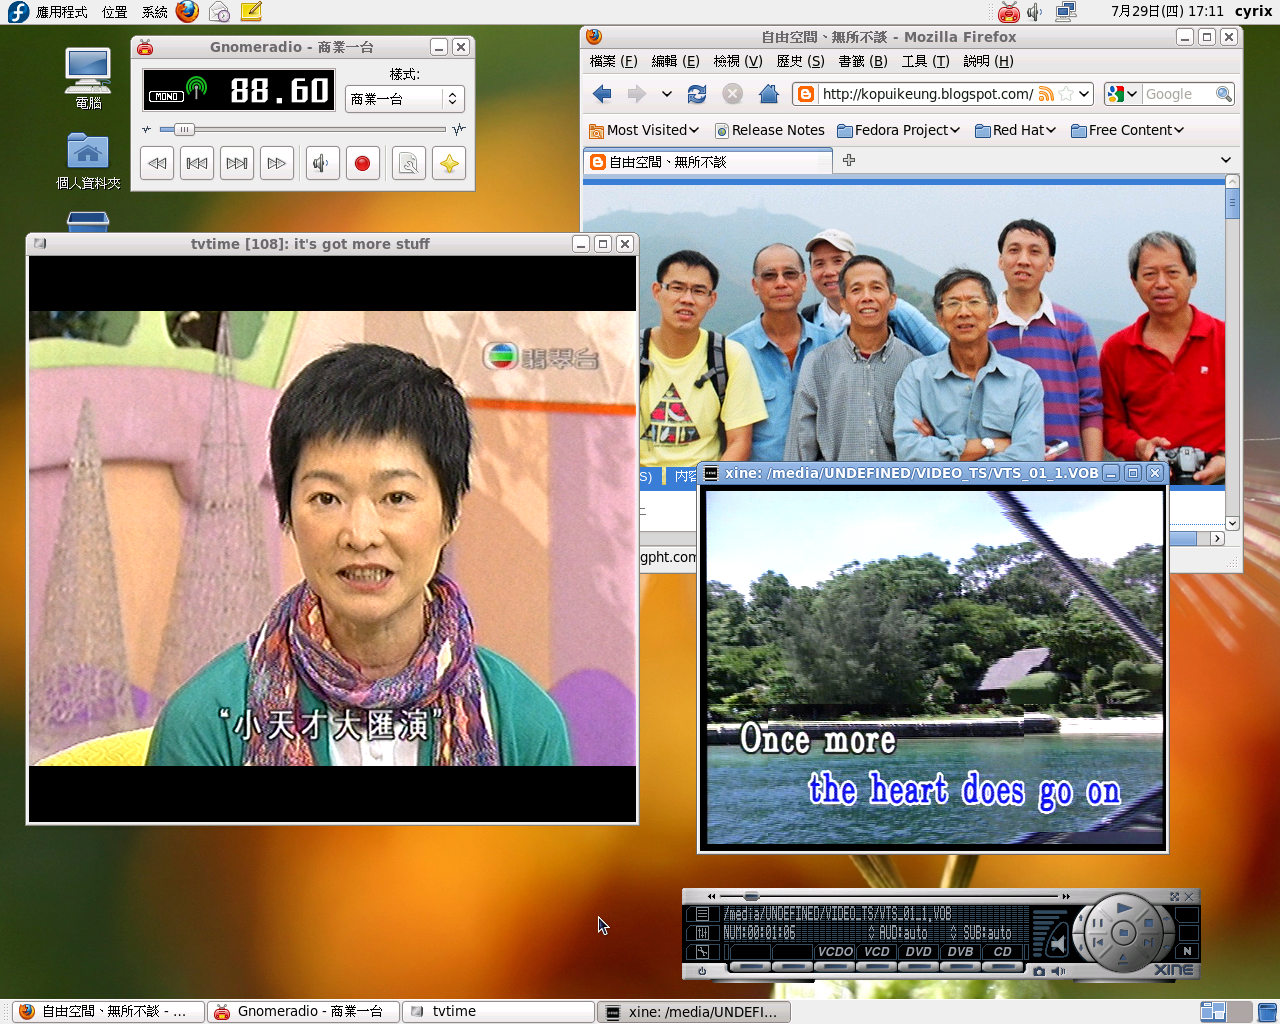Reload the current page in Firefox
This screenshot has width=1280, height=1024.
pos(697,94)
